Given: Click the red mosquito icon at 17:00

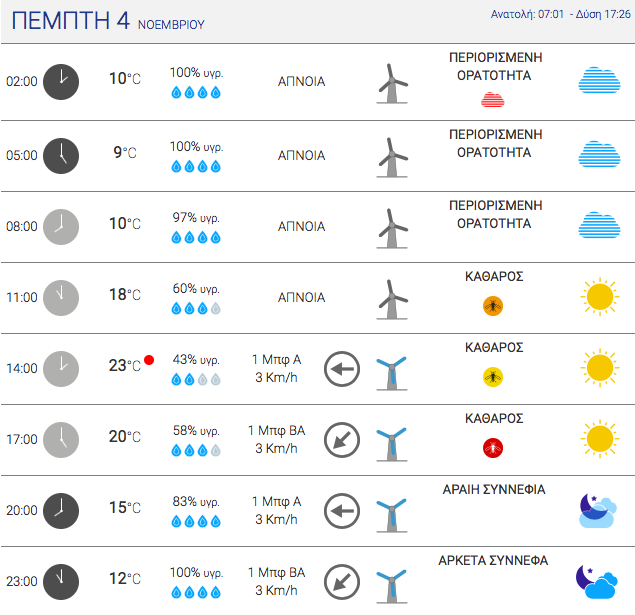Looking at the screenshot, I should (x=493, y=448).
